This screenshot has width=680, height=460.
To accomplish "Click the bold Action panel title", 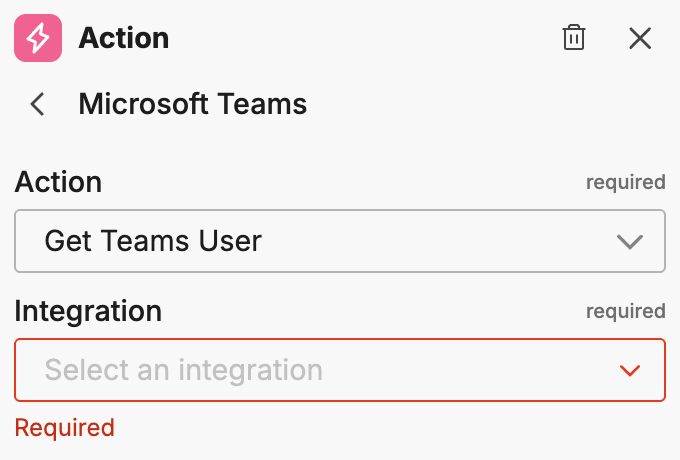I will click(x=124, y=39).
